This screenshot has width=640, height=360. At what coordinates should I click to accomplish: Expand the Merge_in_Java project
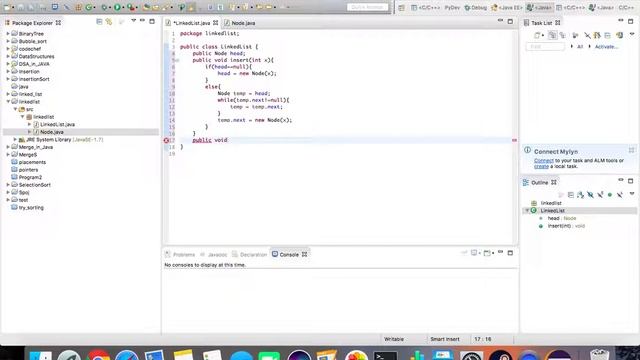(8, 147)
